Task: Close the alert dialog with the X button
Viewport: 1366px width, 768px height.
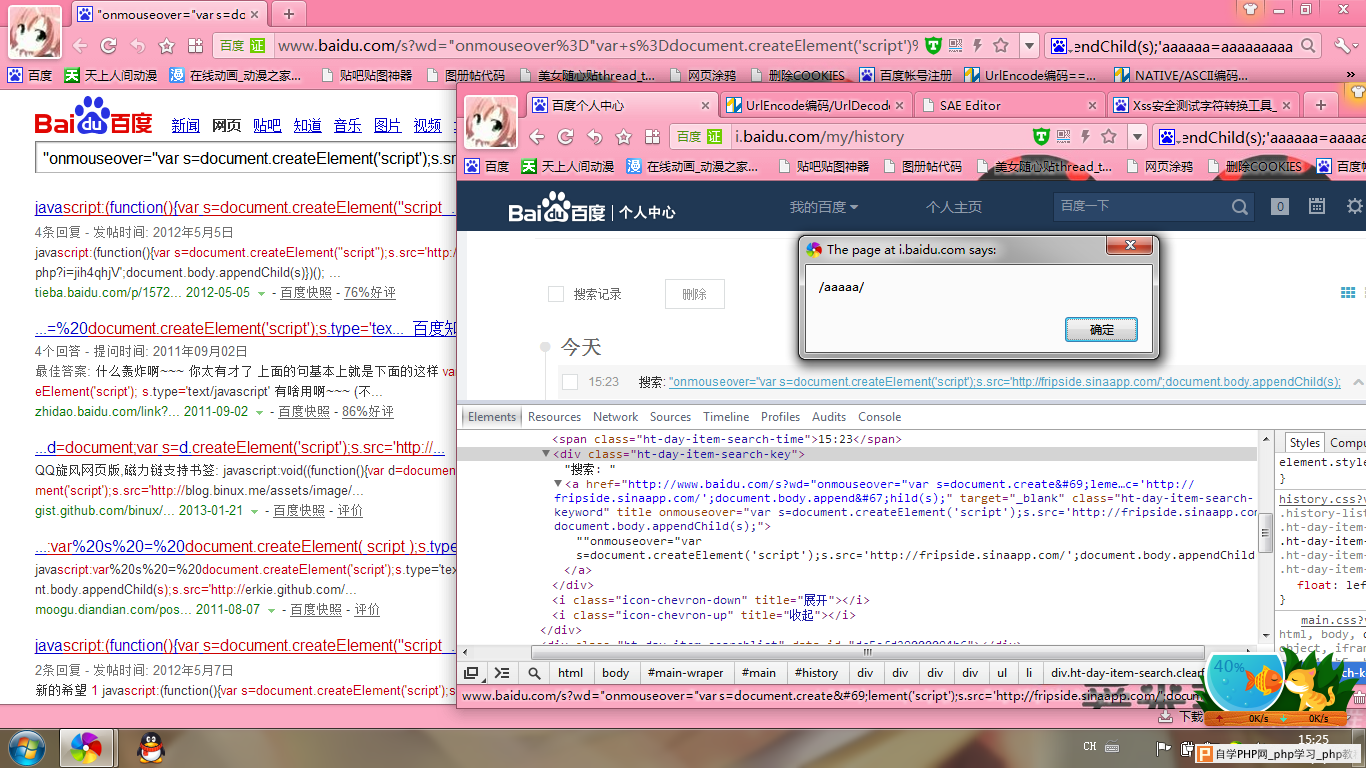Action: [x=1131, y=246]
